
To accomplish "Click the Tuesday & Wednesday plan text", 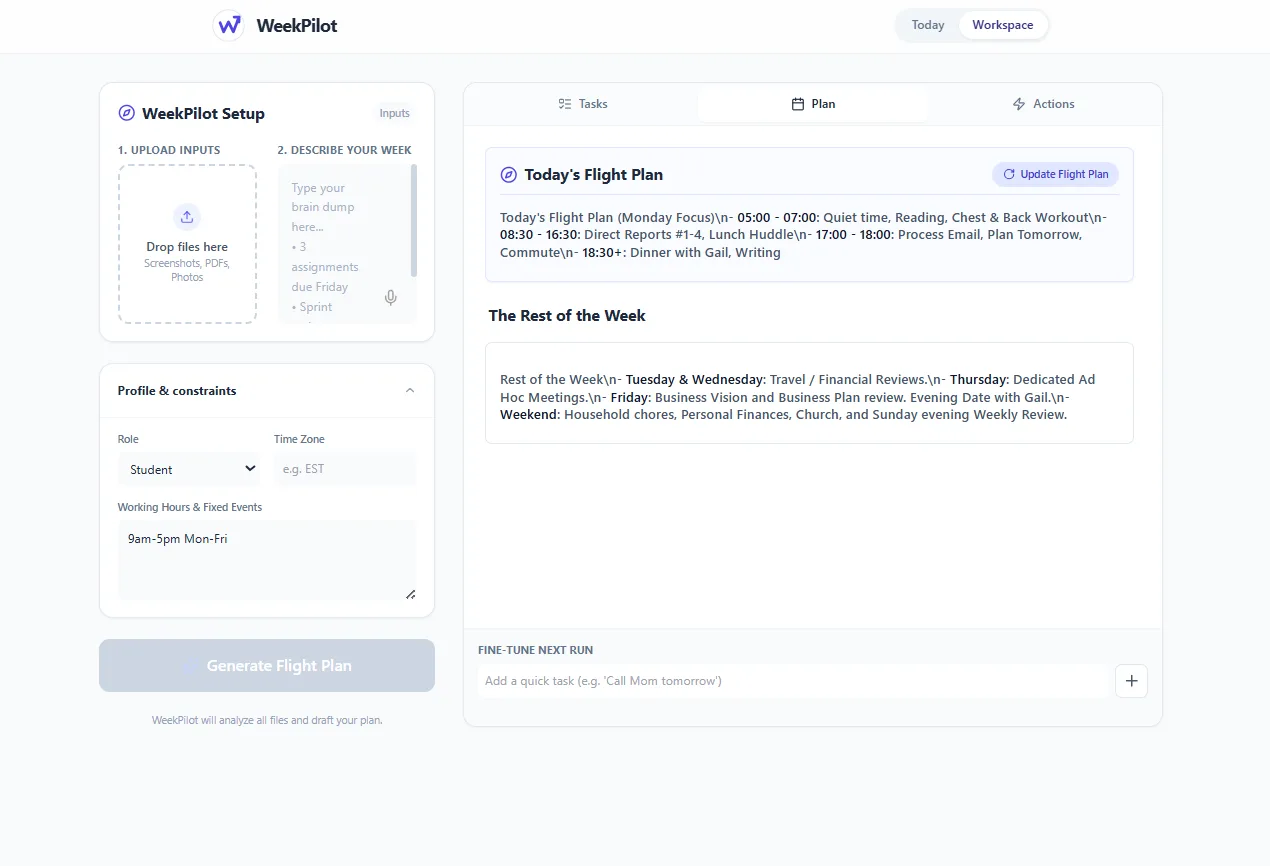I will click(x=696, y=380).
